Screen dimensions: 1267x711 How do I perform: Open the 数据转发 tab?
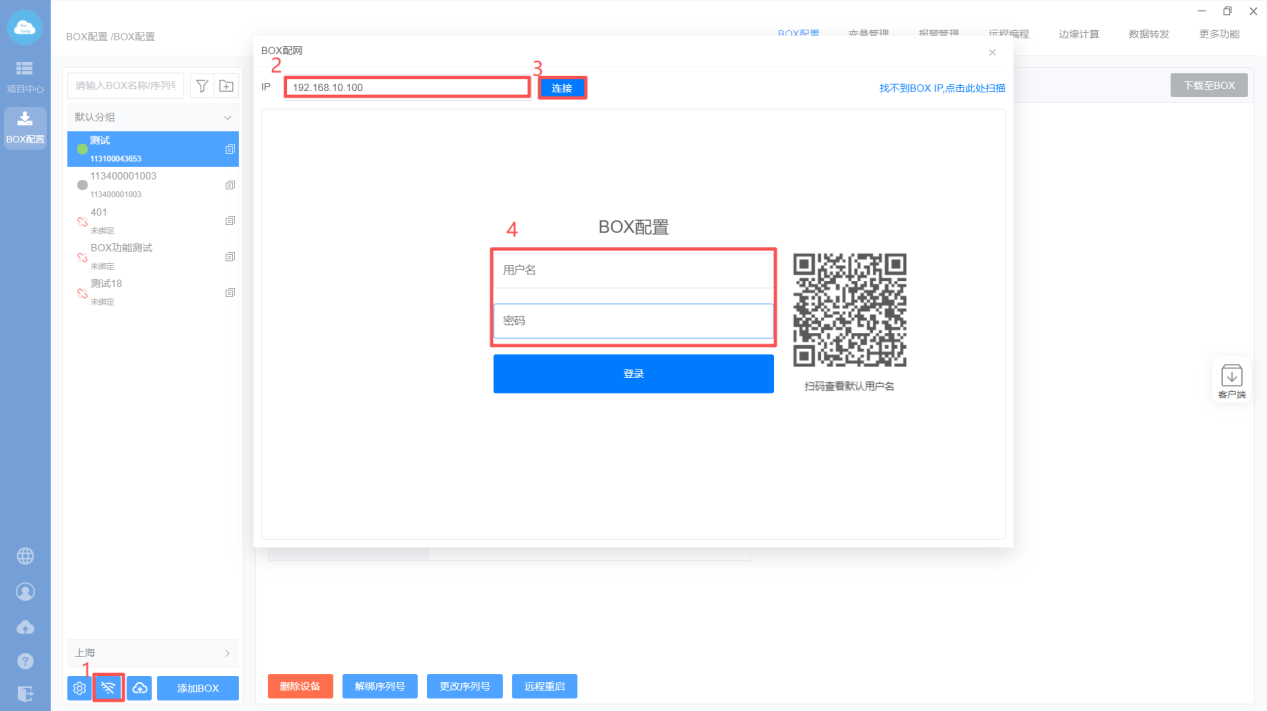coord(1149,34)
